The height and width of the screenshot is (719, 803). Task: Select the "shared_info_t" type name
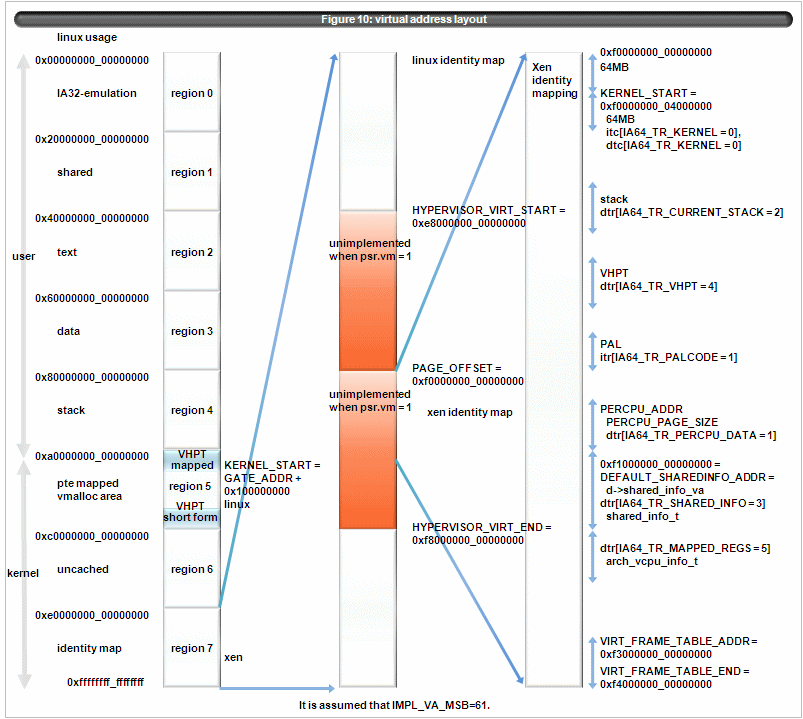pyautogui.click(x=643, y=517)
